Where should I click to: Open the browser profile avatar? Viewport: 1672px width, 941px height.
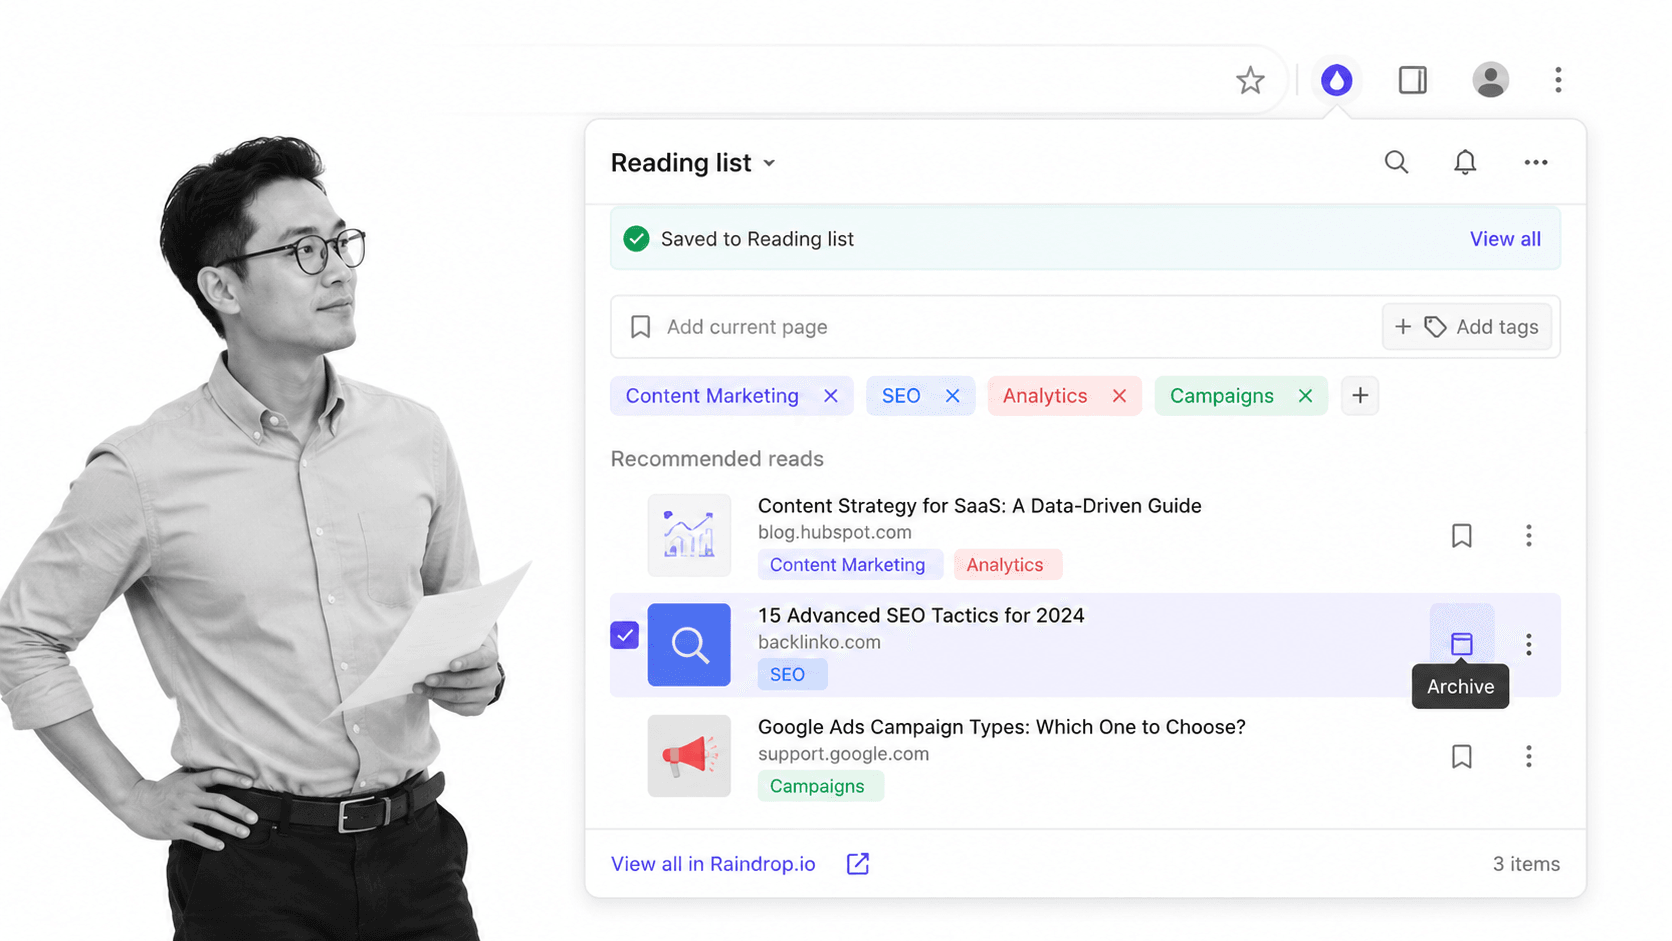[x=1490, y=80]
